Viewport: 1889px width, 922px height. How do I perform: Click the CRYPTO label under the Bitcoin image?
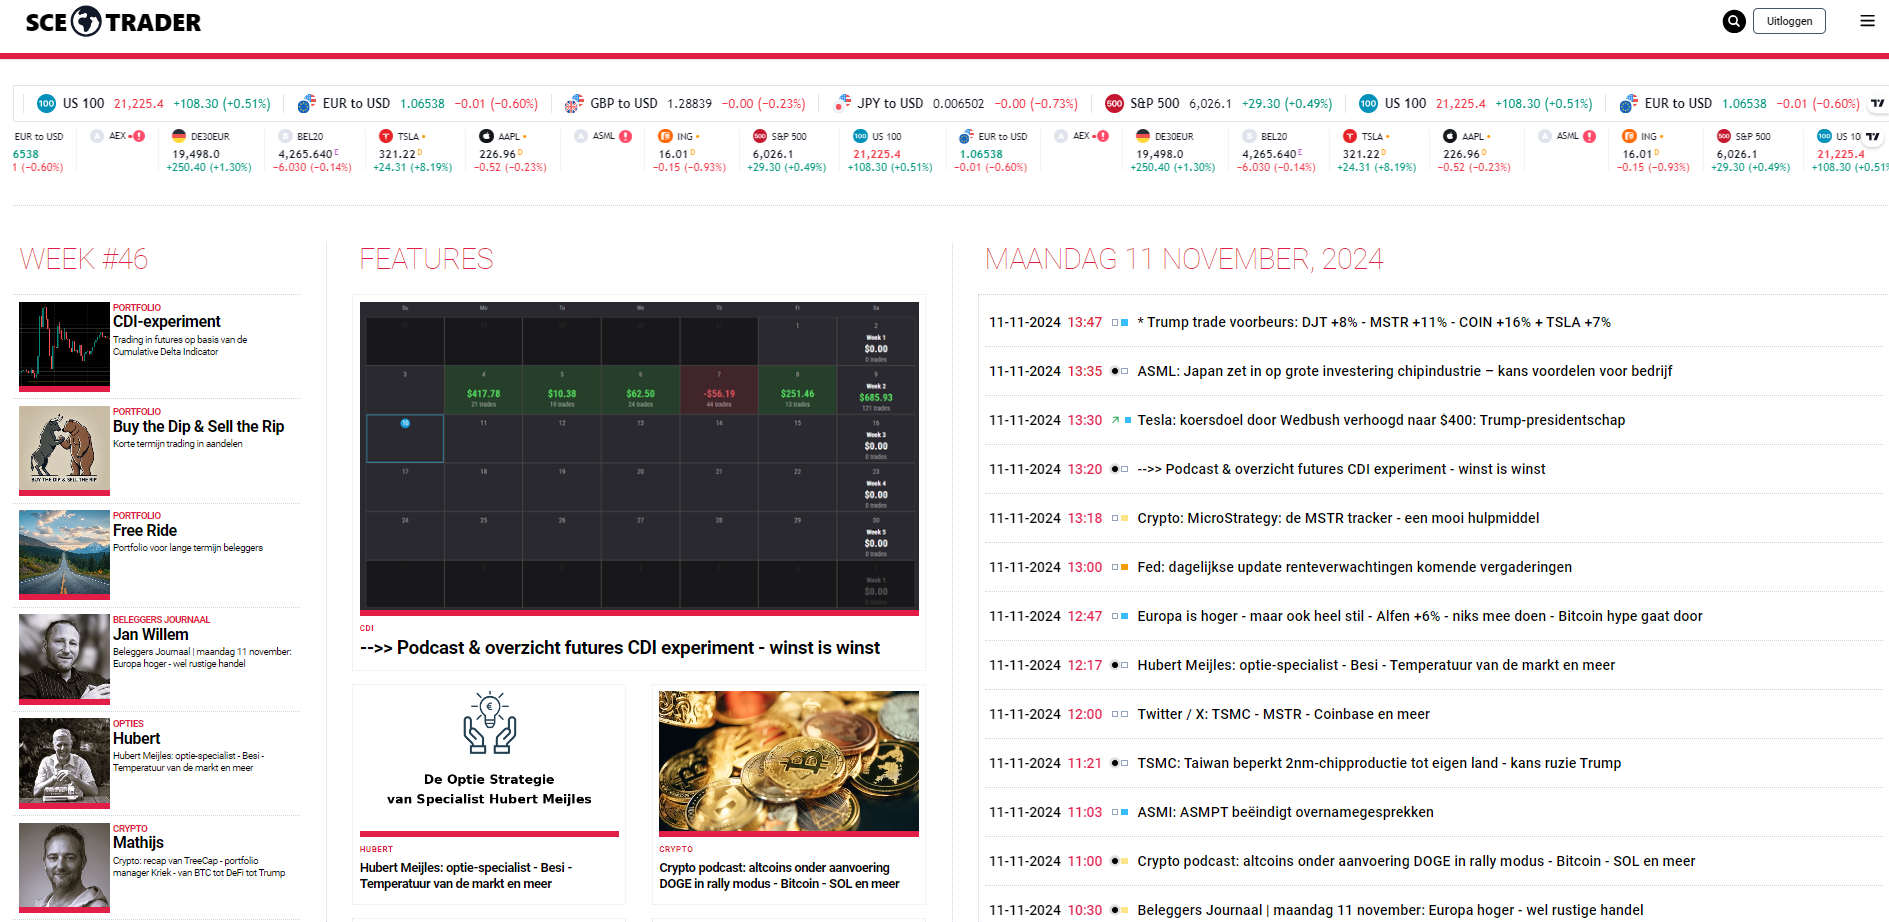tap(676, 849)
